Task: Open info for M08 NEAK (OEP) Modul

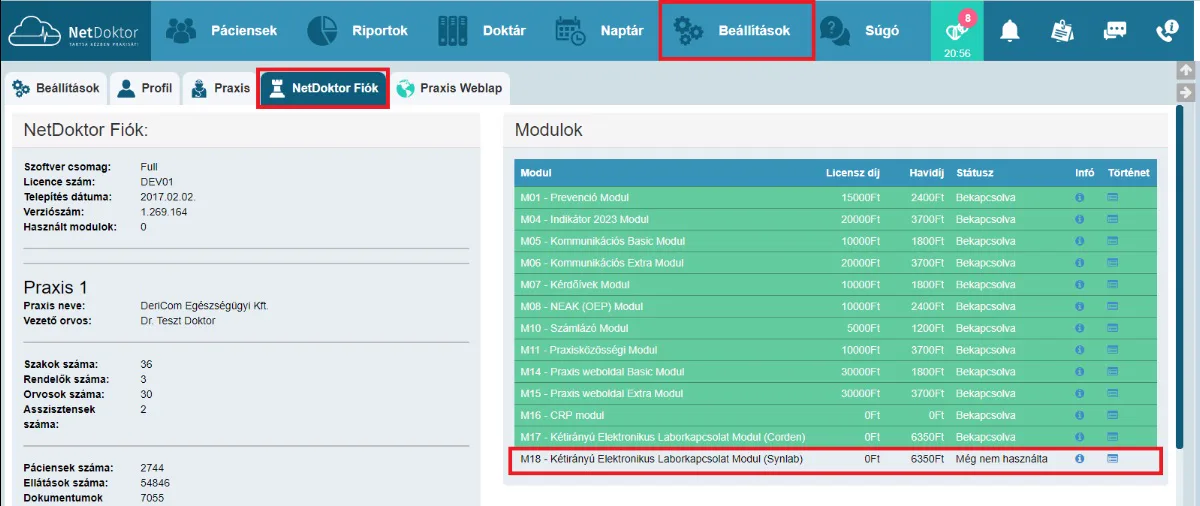Action: coord(1080,306)
